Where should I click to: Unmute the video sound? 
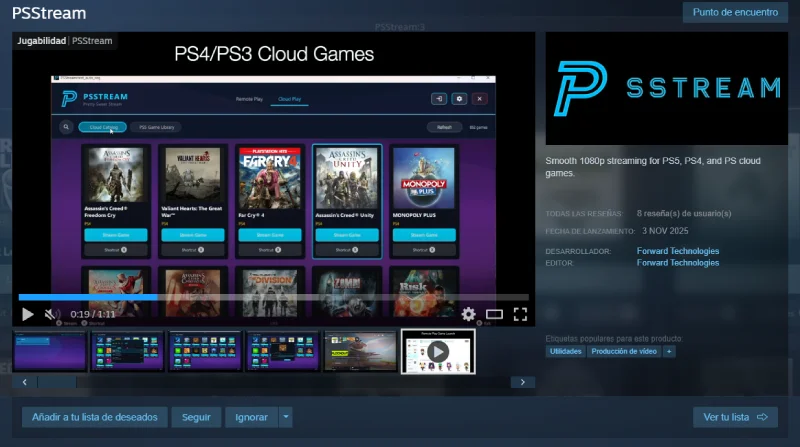click(53, 314)
